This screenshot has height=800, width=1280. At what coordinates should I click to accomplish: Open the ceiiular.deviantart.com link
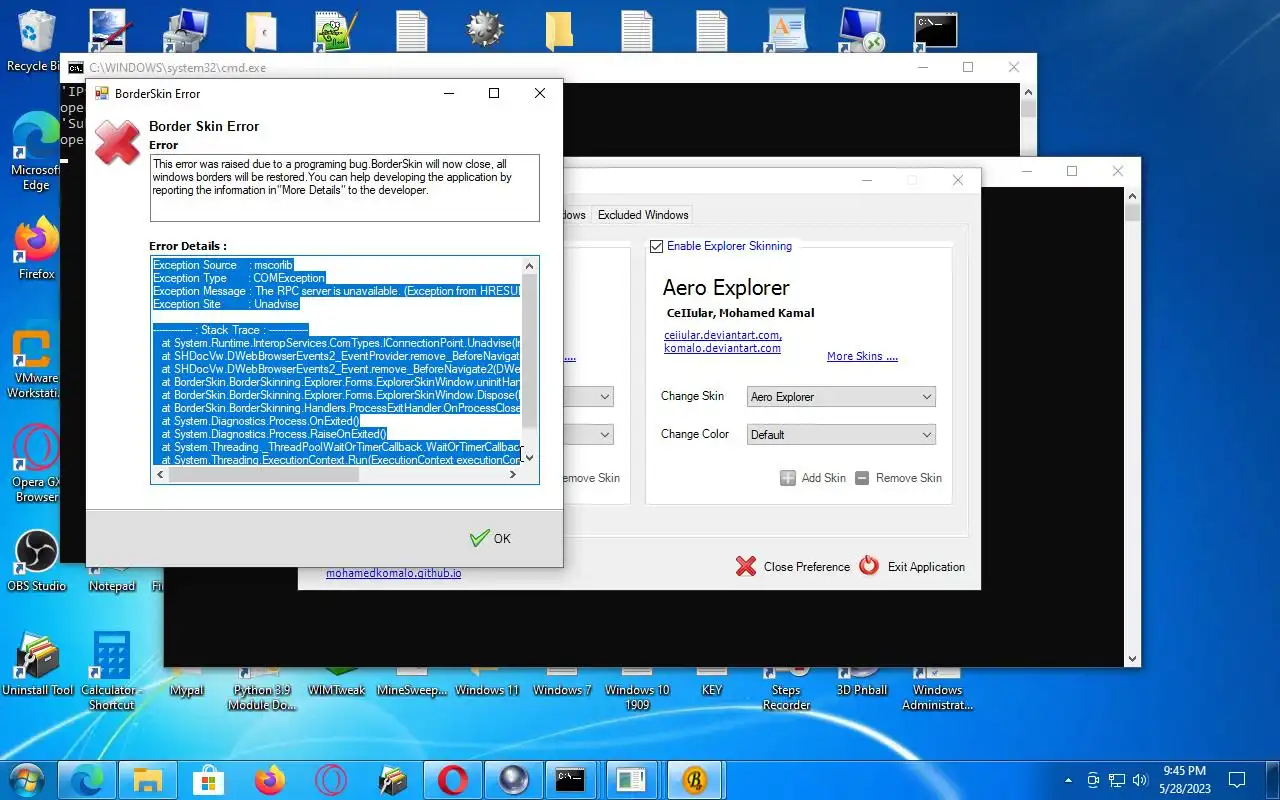pos(723,335)
